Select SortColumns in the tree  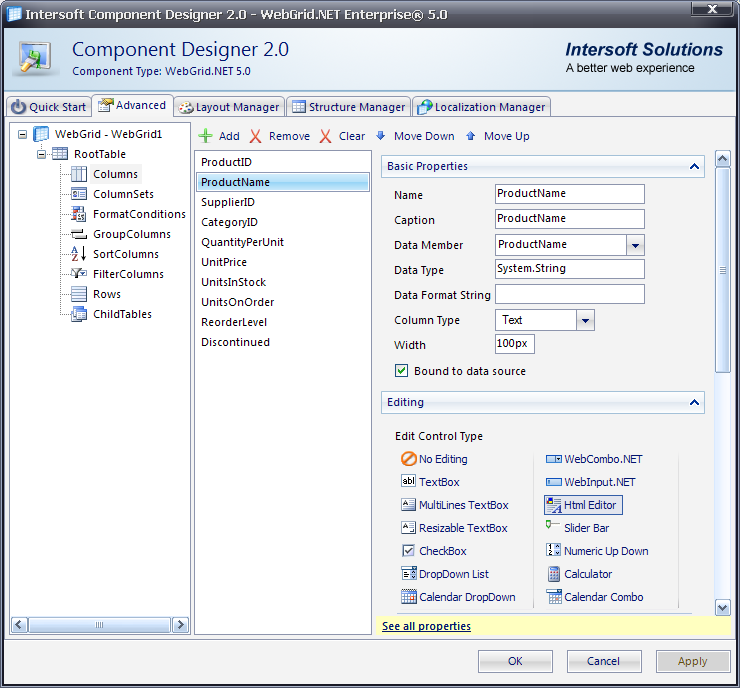[x=126, y=254]
